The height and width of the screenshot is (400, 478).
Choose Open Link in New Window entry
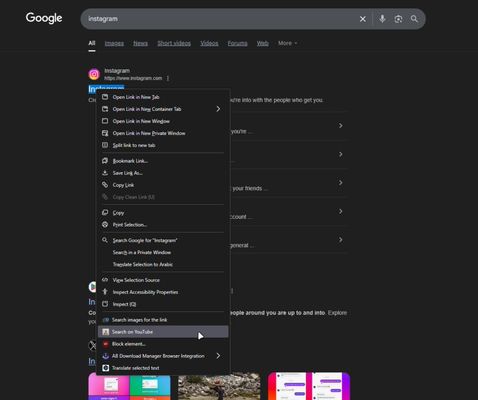[x=163, y=121]
